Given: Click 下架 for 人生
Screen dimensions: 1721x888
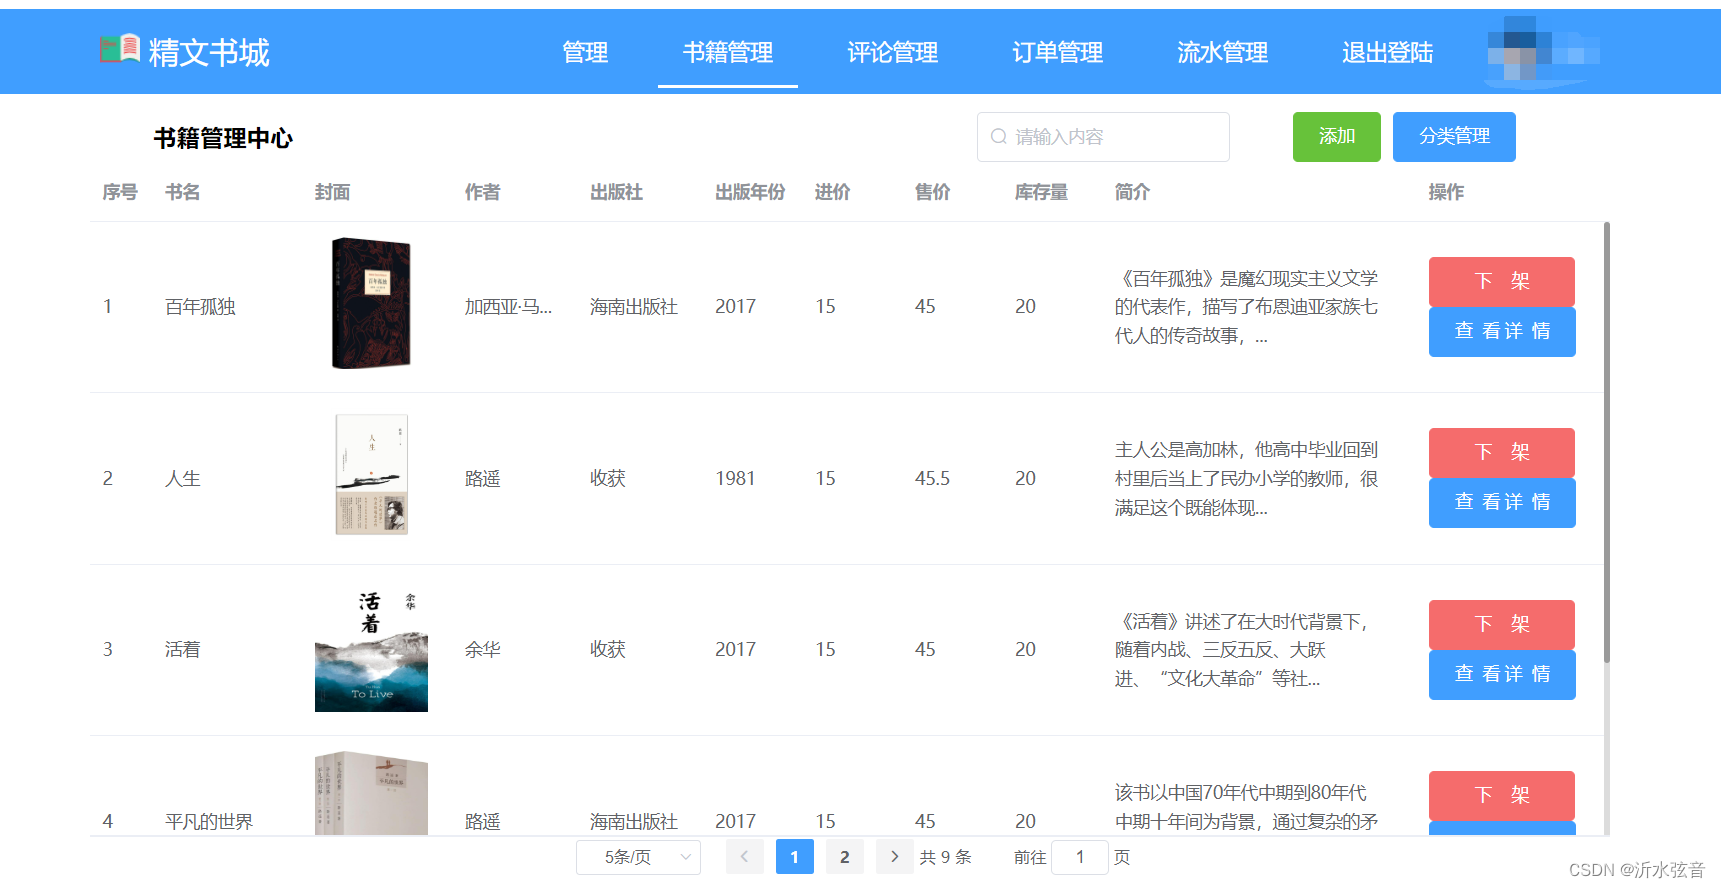Looking at the screenshot, I should pyautogui.click(x=1502, y=453).
